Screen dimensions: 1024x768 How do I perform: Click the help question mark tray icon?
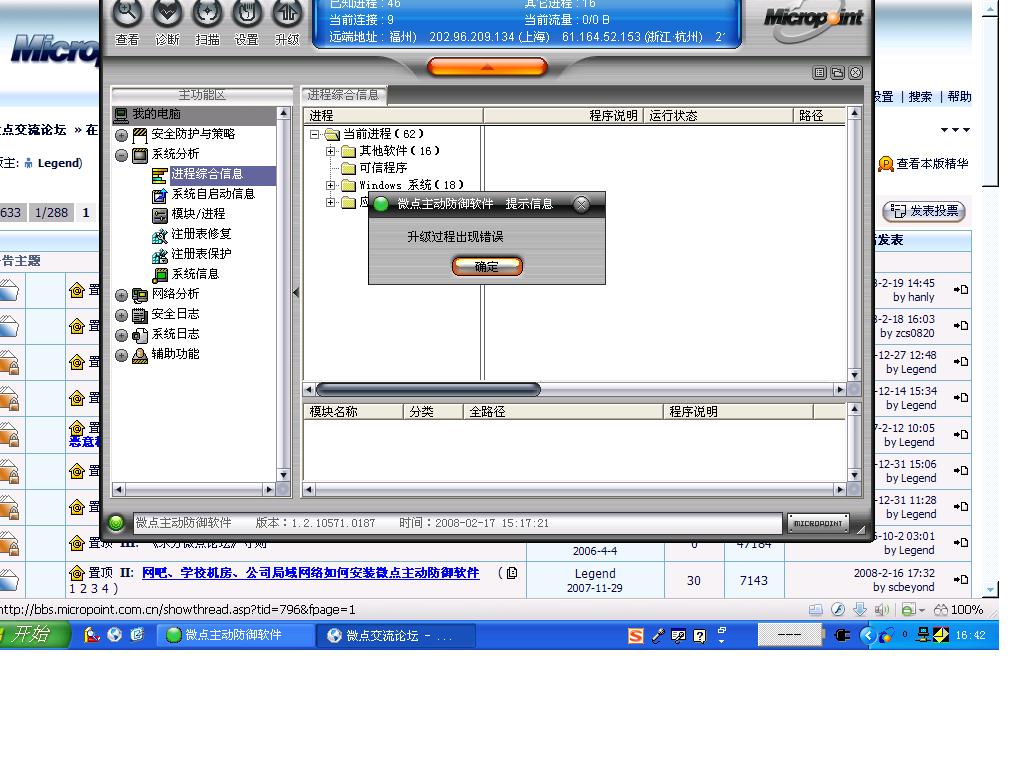click(x=699, y=636)
